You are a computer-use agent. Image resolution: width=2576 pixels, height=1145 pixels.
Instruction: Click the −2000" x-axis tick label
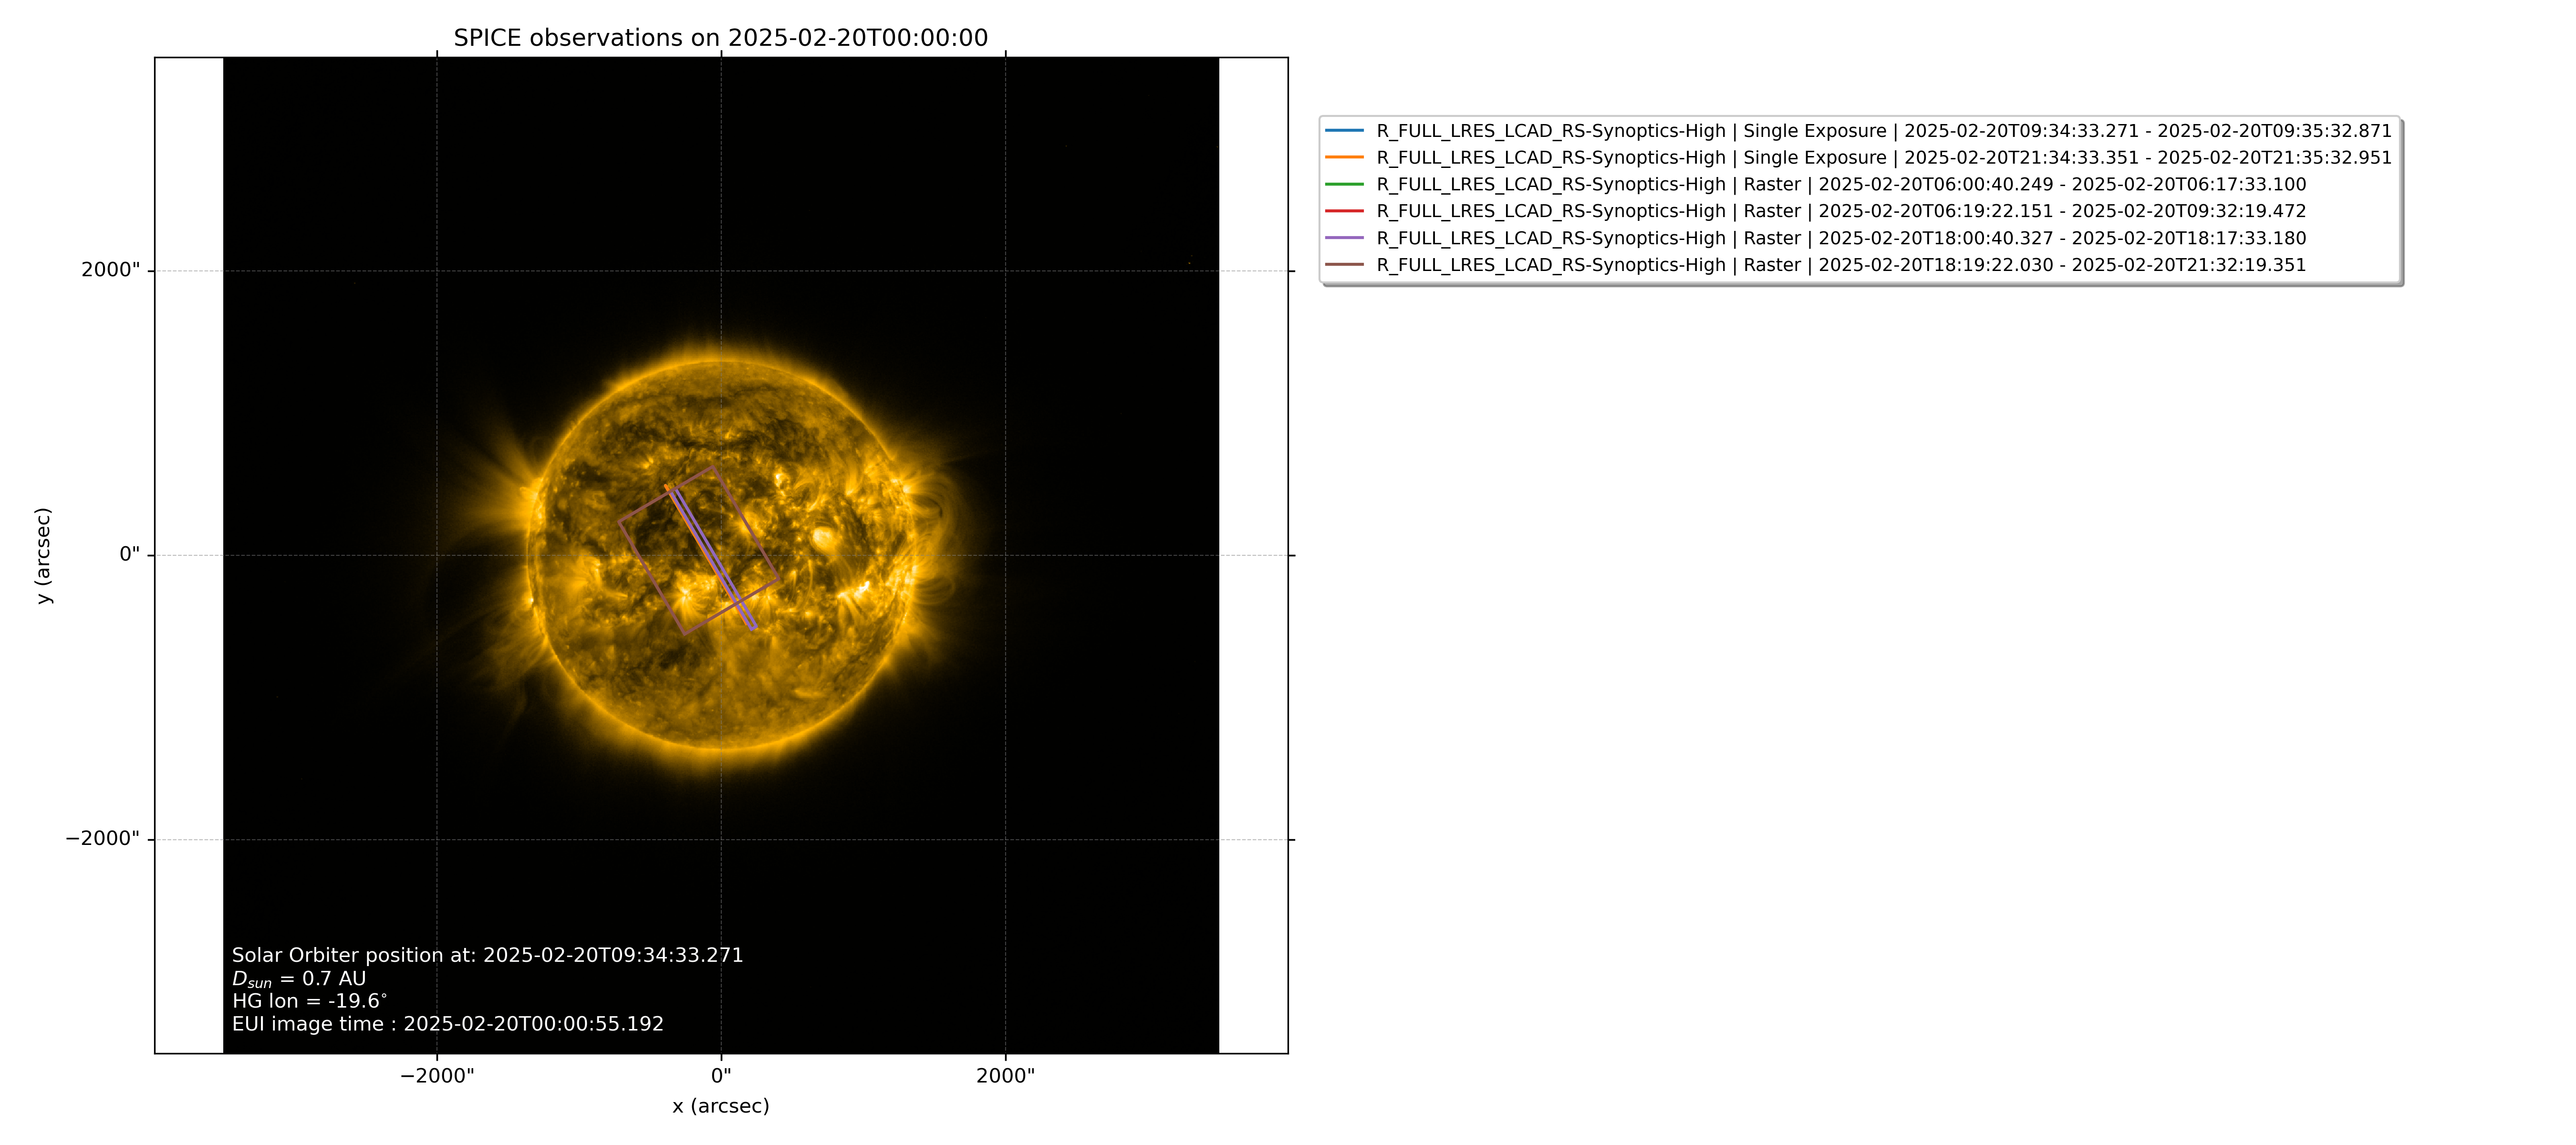click(437, 1076)
